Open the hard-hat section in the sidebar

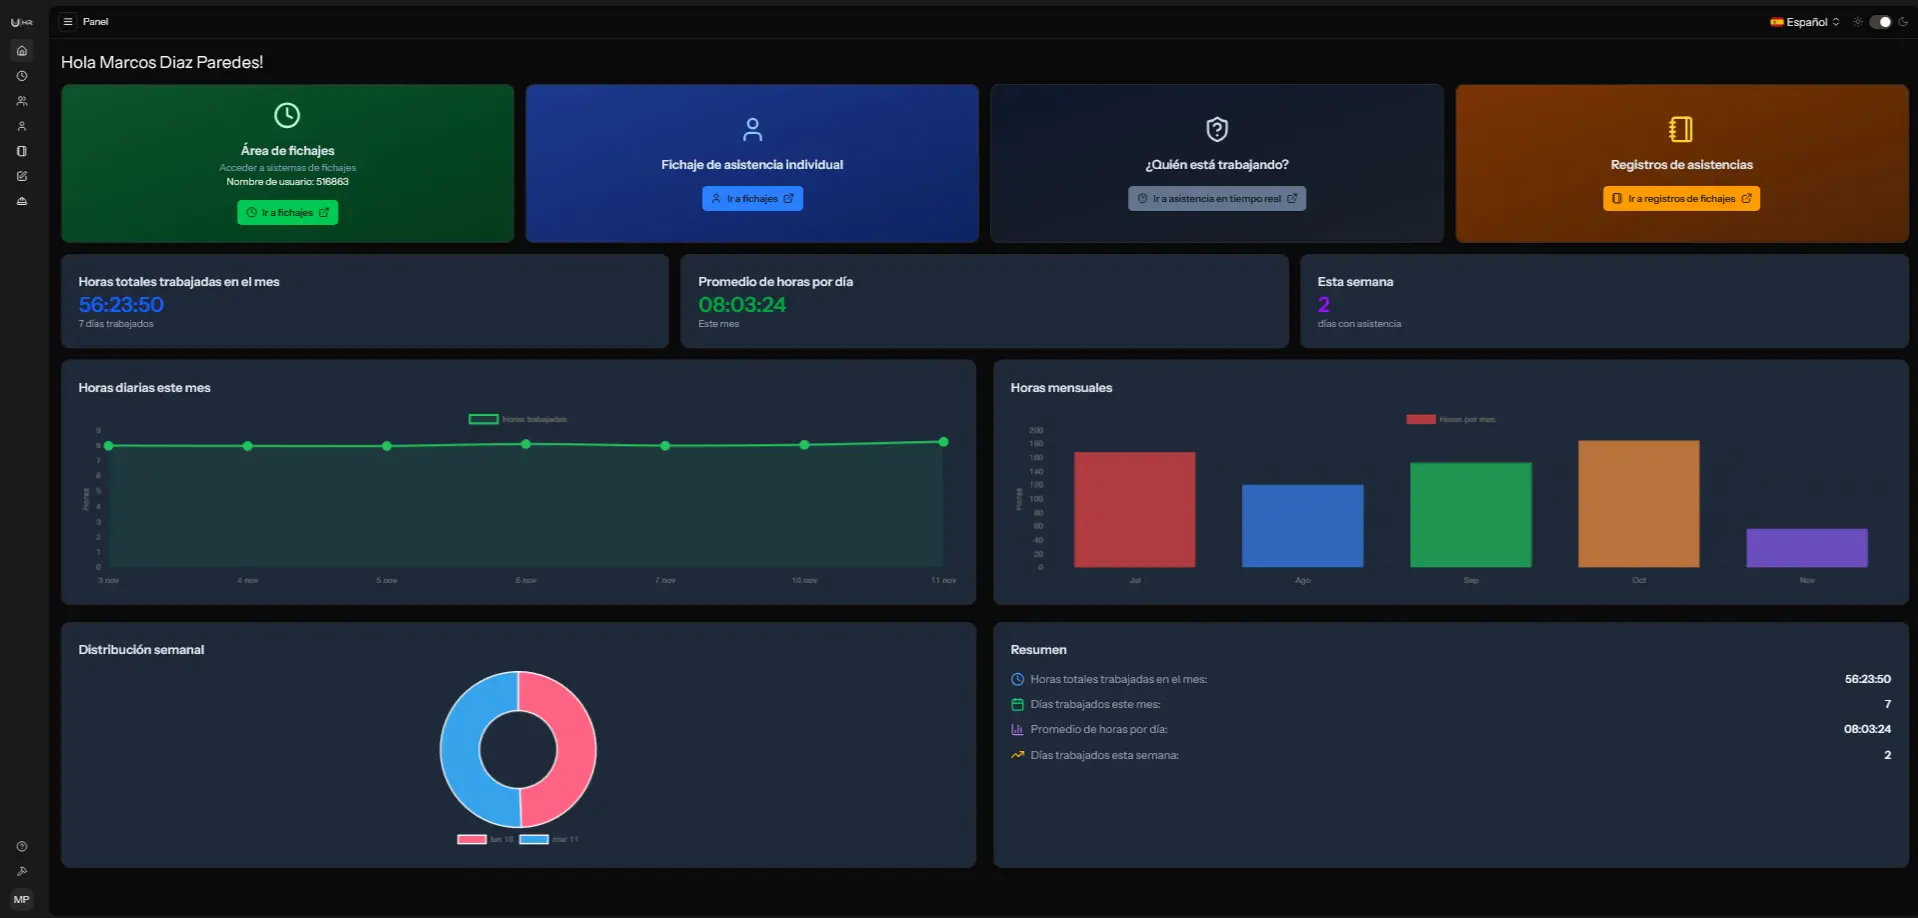(21, 200)
